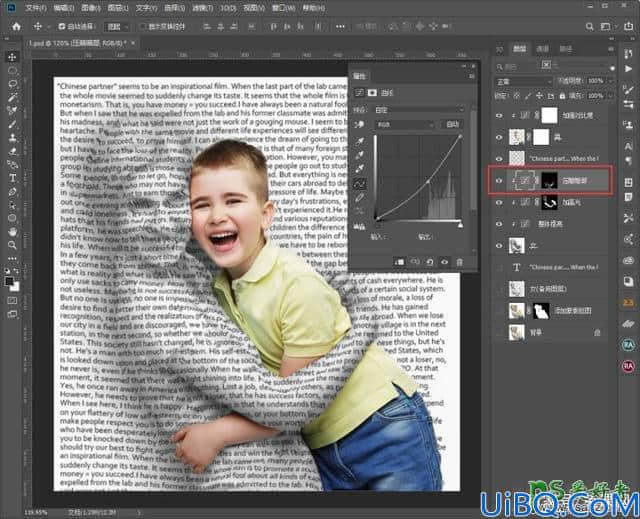
Task: Click the three-dots more align options
Action: tap(340, 27)
